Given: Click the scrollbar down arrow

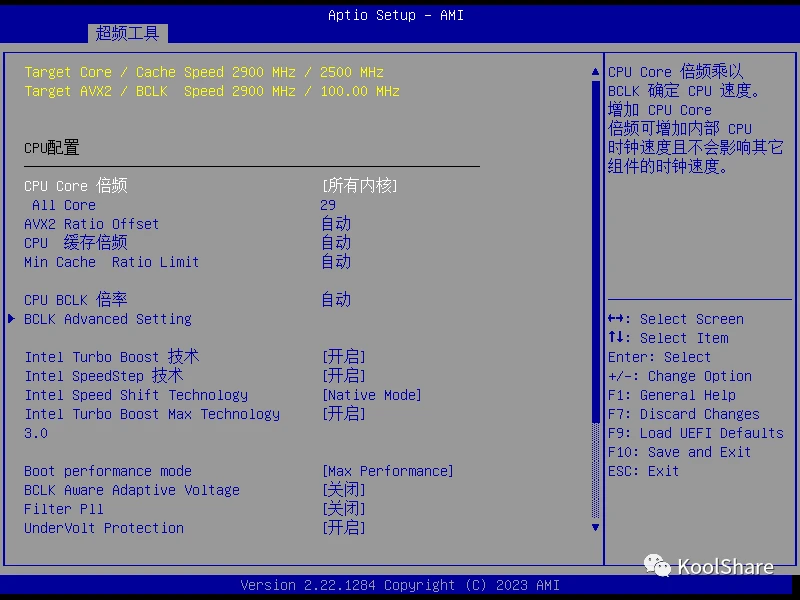Looking at the screenshot, I should 595,527.
